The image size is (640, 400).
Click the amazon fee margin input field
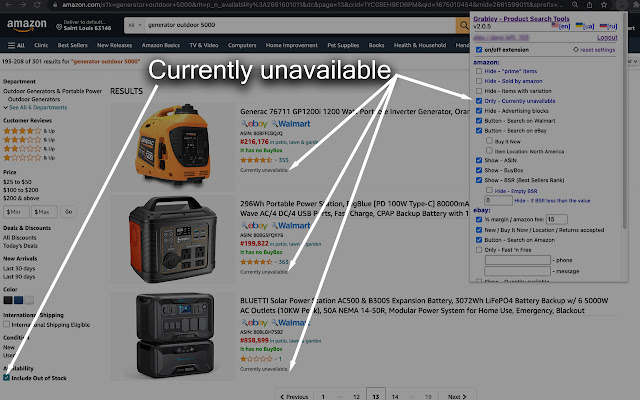[557, 220]
